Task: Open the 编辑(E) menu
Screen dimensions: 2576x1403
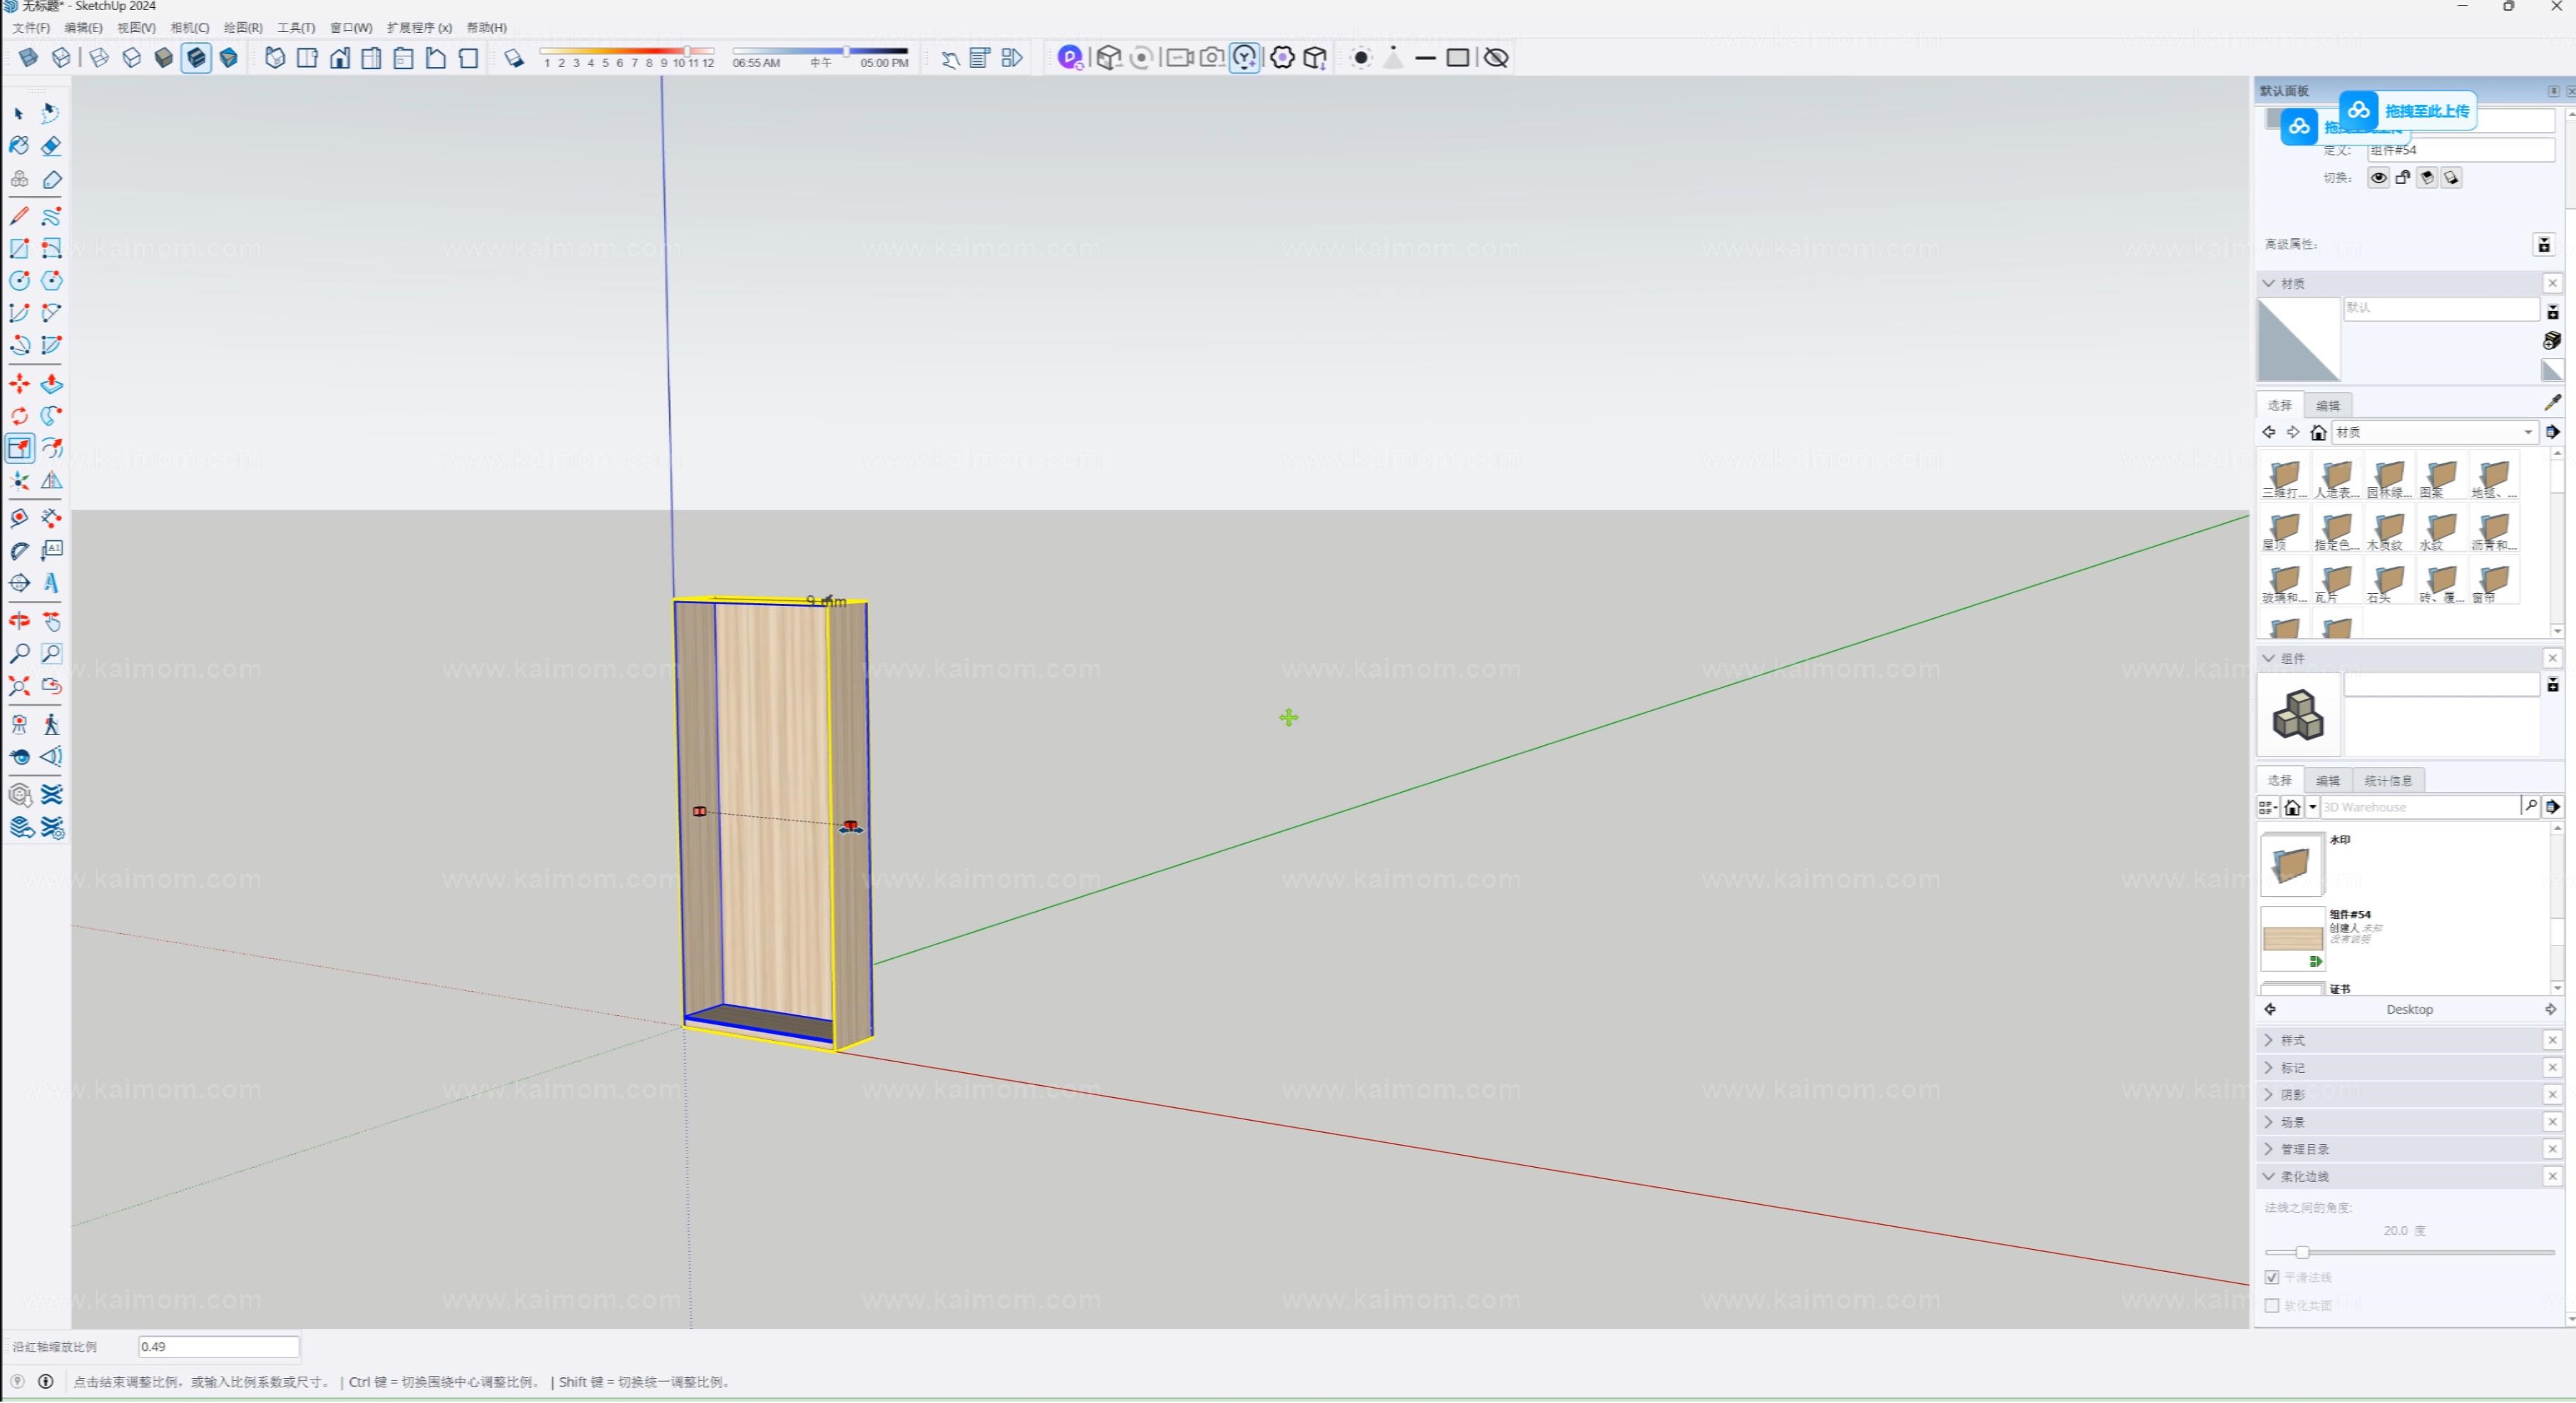Action: click(83, 28)
